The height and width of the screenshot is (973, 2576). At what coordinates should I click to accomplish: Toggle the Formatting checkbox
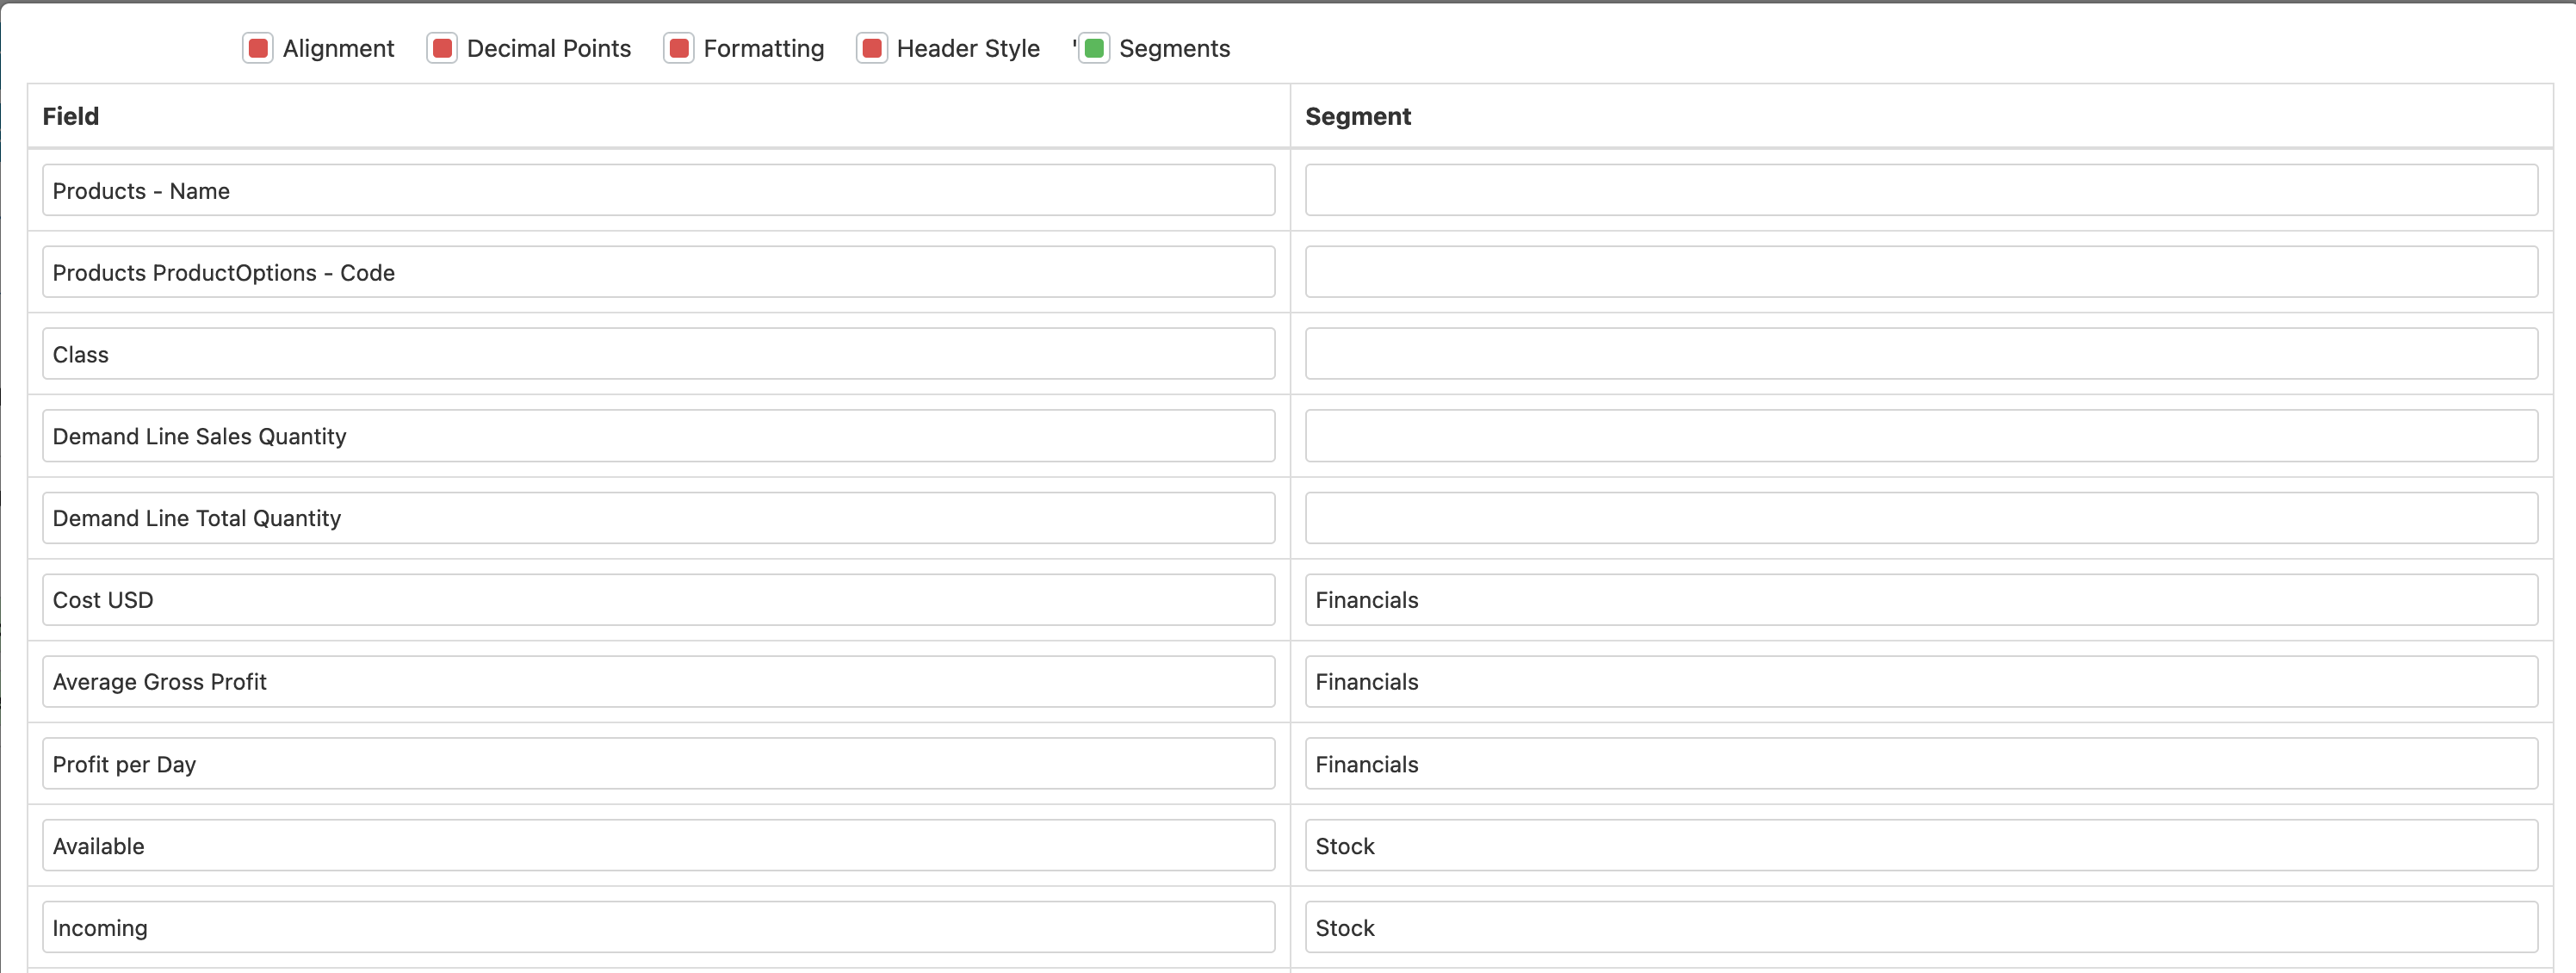[x=679, y=47]
